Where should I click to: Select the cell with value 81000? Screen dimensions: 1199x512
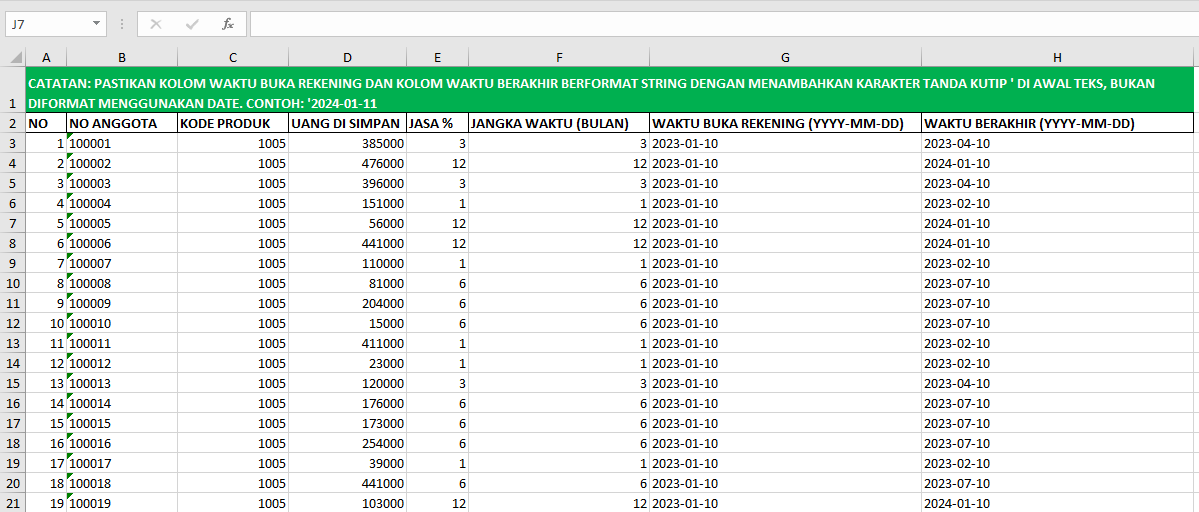tap(347, 284)
